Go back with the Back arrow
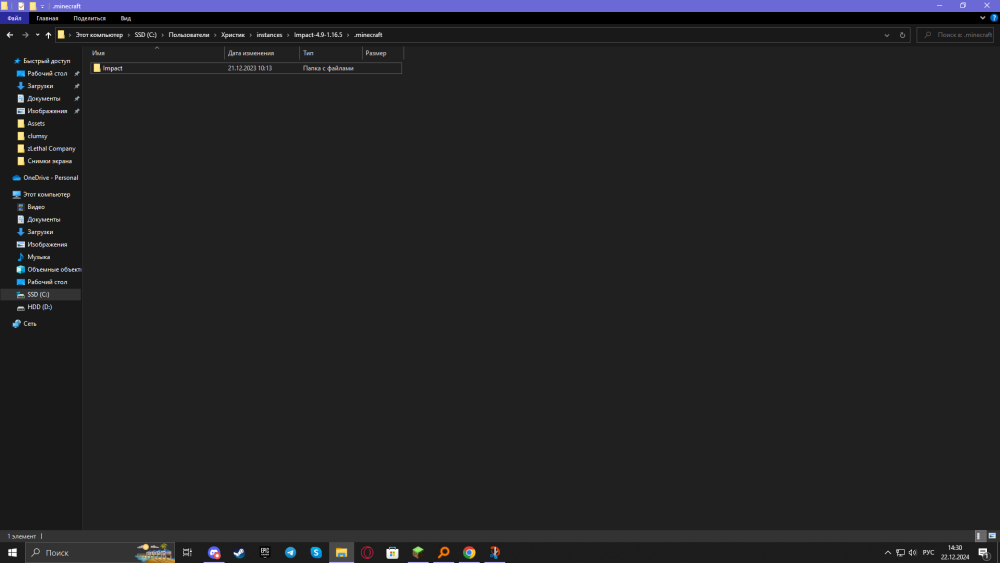Image resolution: width=1000 pixels, height=563 pixels. pyautogui.click(x=10, y=35)
